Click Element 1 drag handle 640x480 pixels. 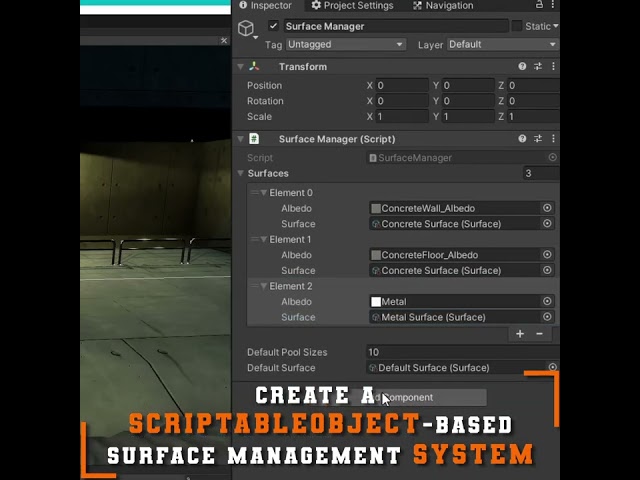254,239
